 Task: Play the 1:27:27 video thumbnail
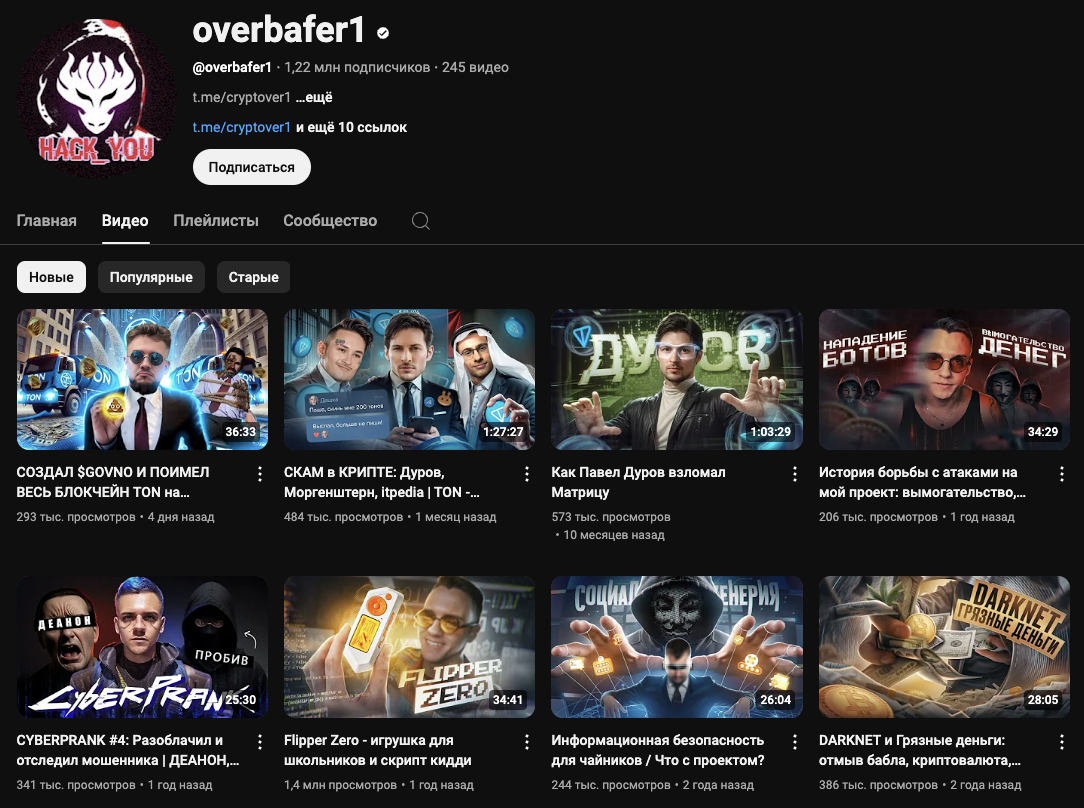coord(409,379)
